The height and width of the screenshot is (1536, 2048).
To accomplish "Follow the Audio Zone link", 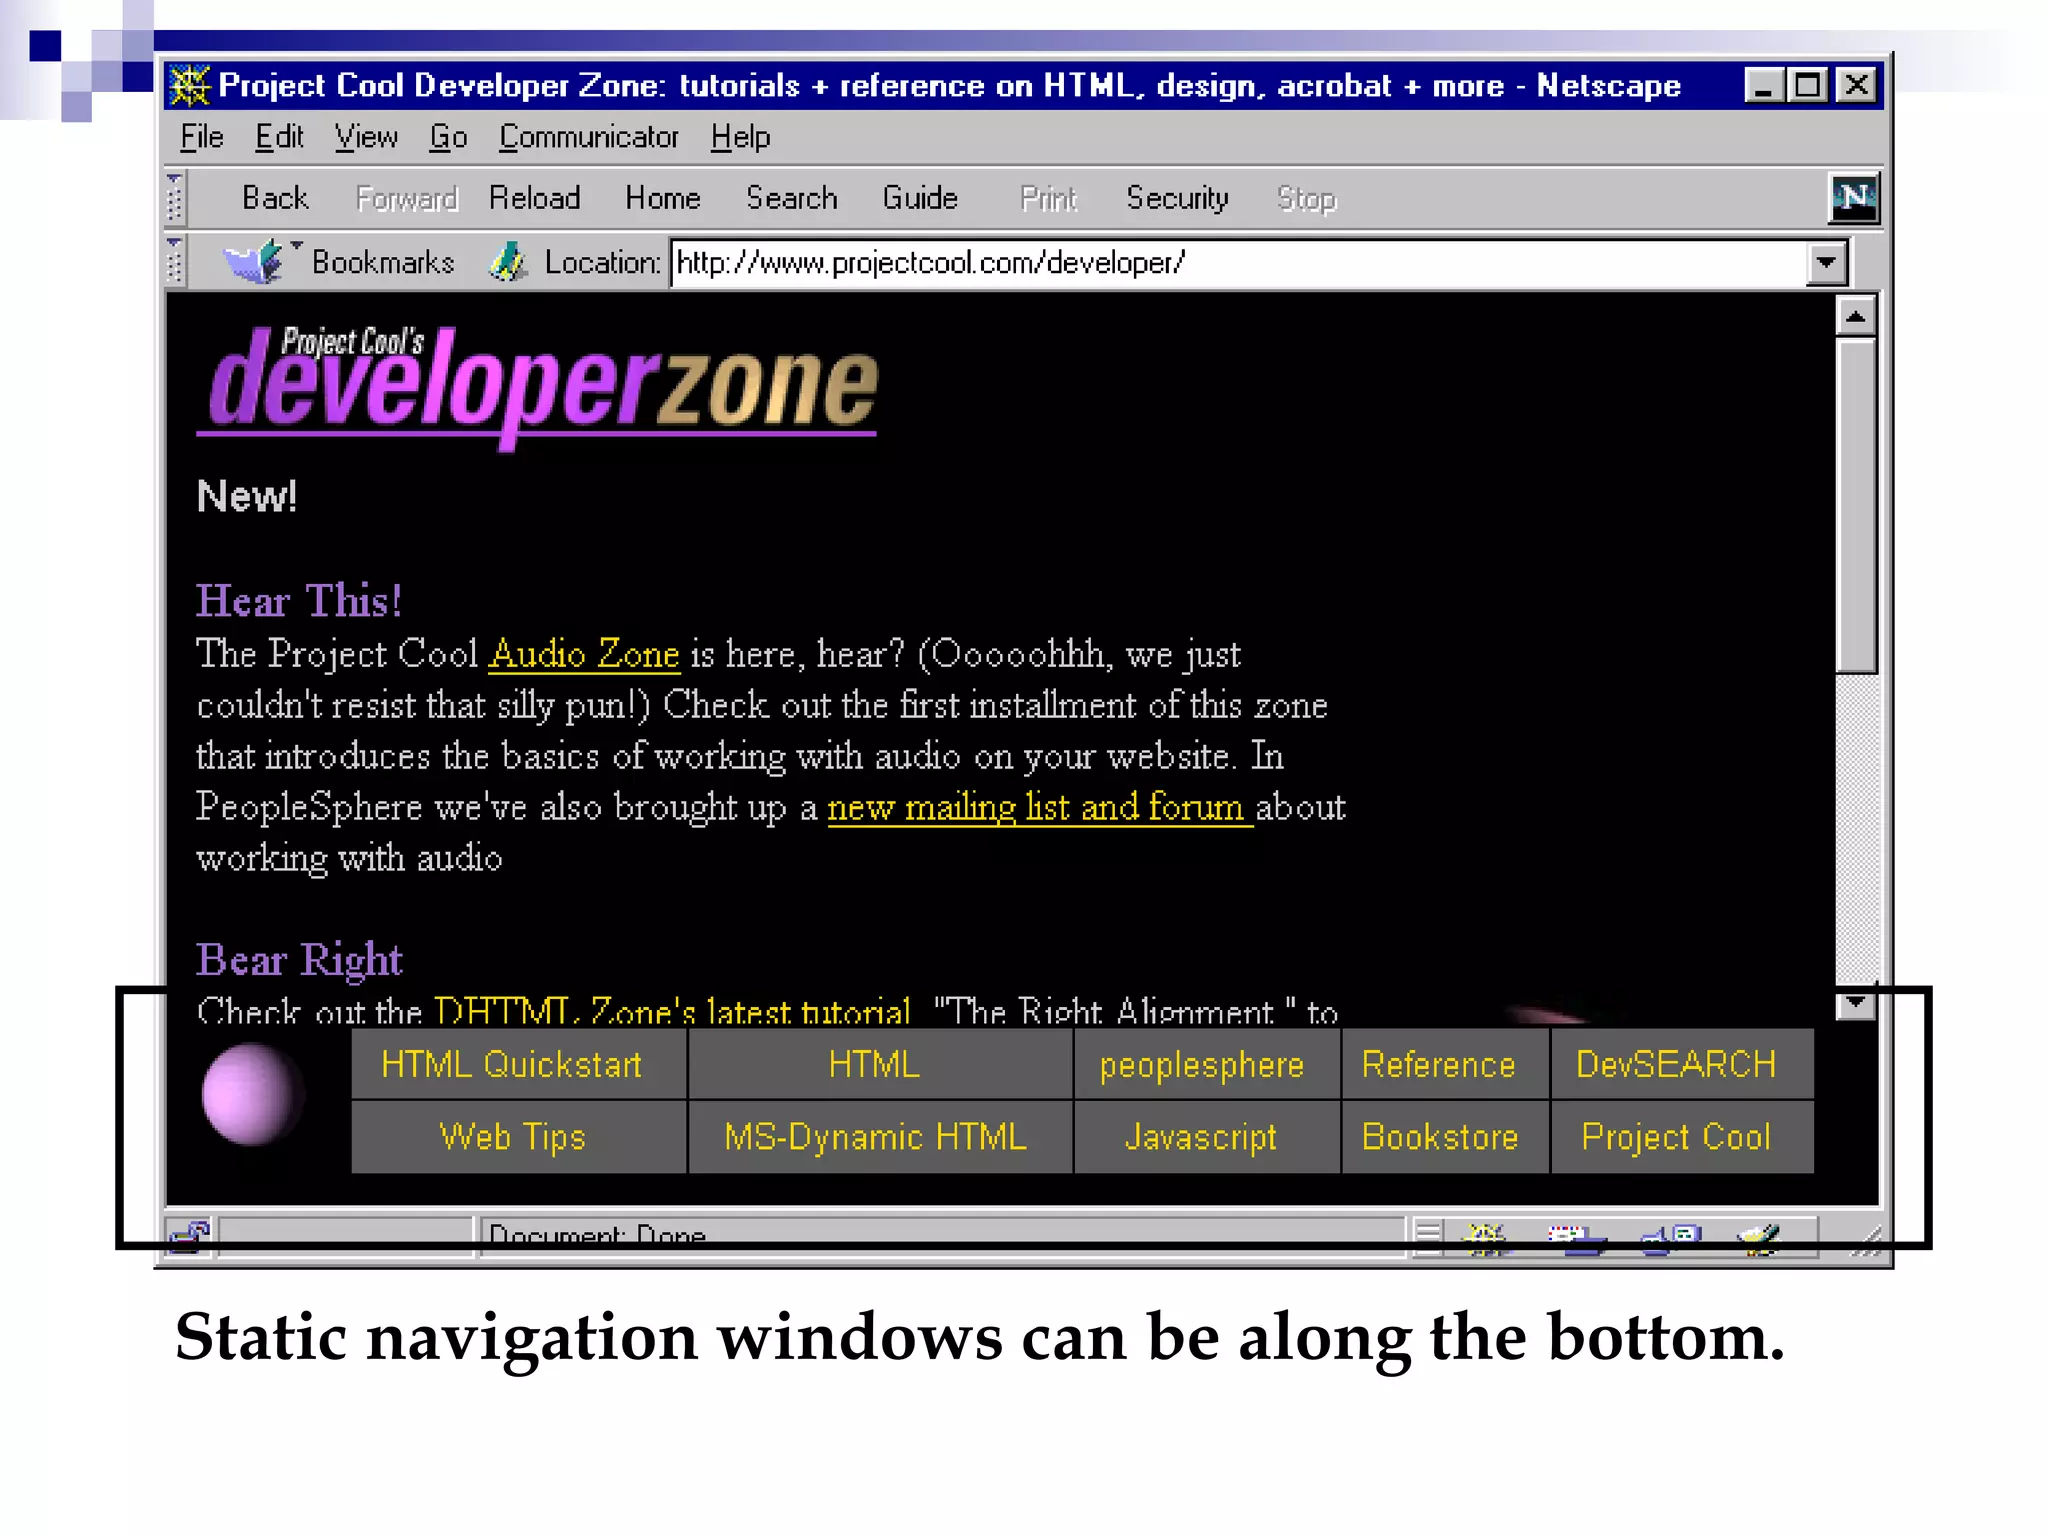I will point(584,653).
